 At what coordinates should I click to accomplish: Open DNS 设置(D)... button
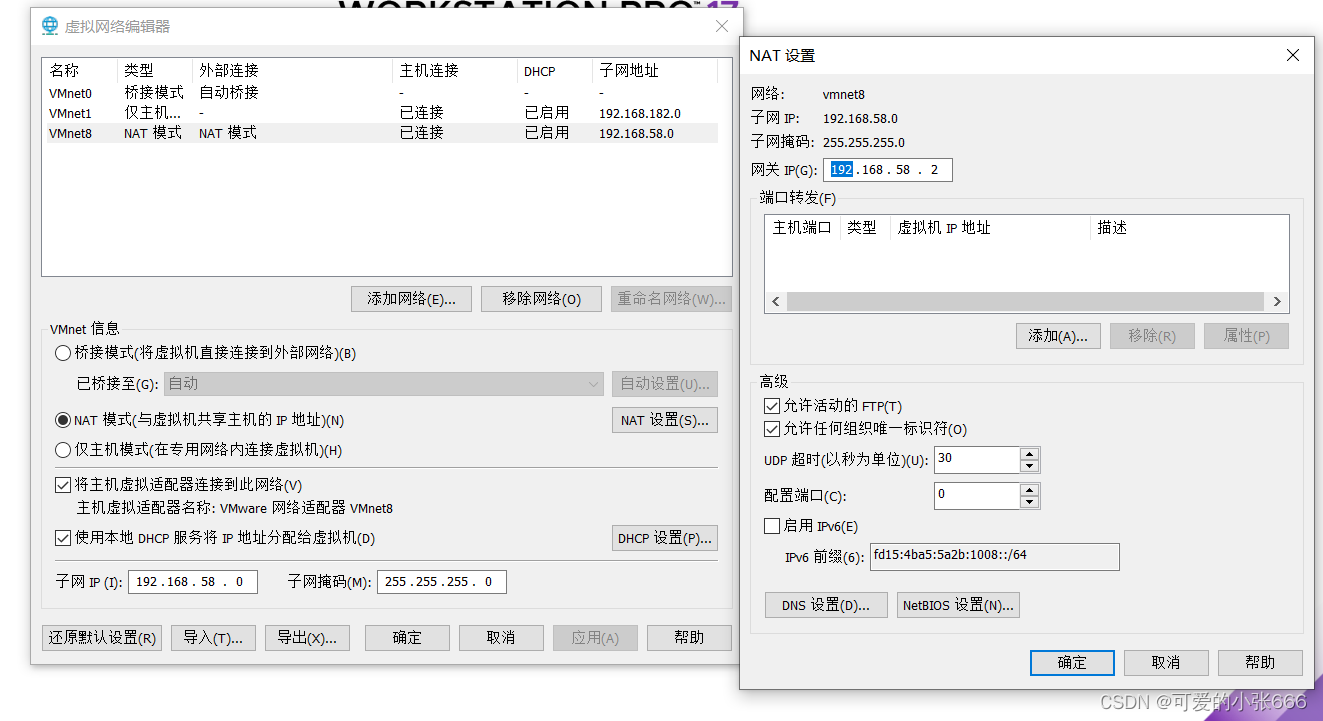click(827, 605)
